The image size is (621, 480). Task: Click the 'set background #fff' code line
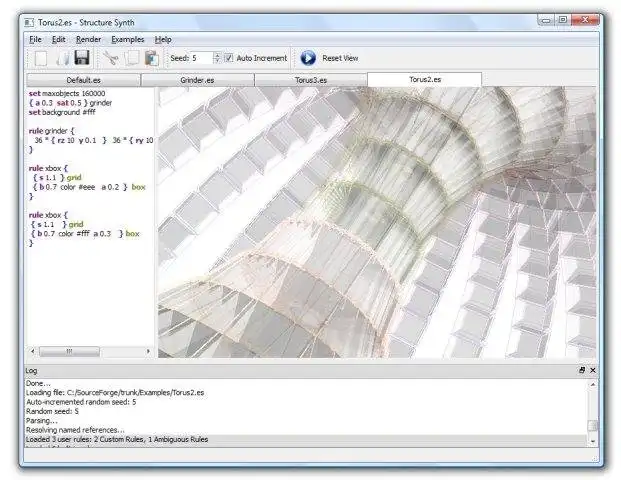pyautogui.click(x=62, y=112)
